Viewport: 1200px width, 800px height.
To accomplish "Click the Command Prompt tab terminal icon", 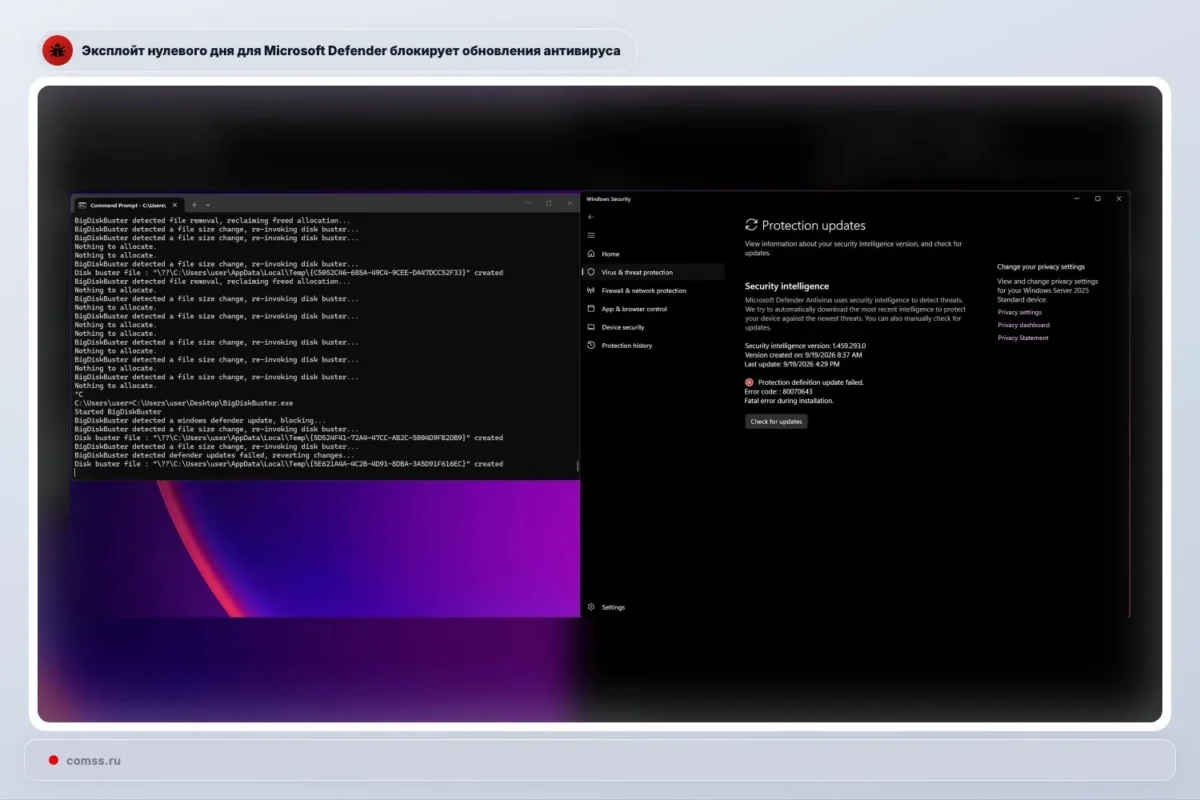I will (x=83, y=204).
